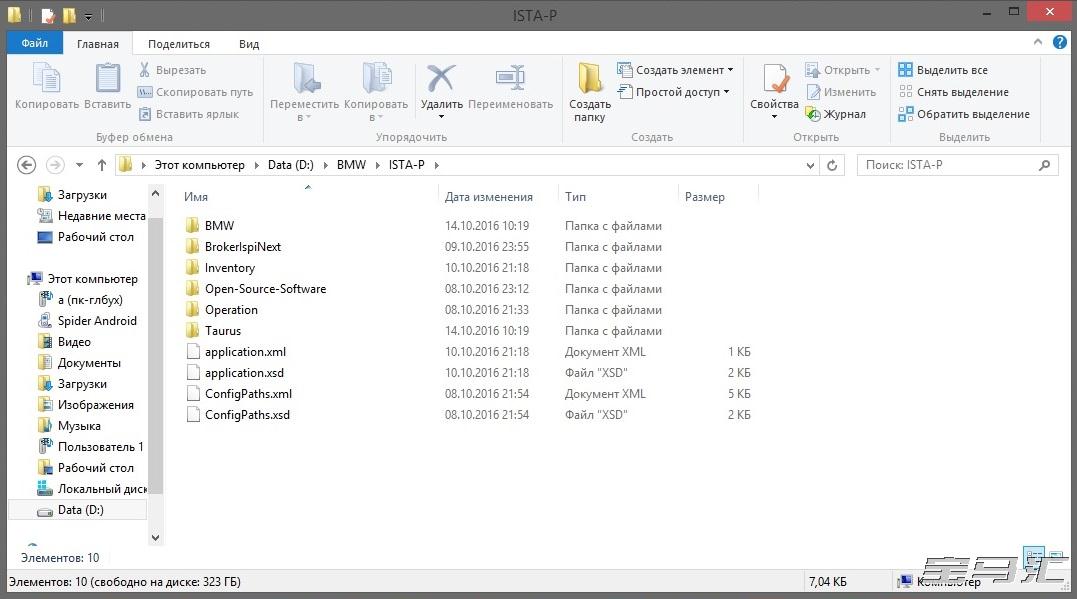Click Создать папку folder icon
This screenshot has height=599, width=1077.
click(x=589, y=78)
